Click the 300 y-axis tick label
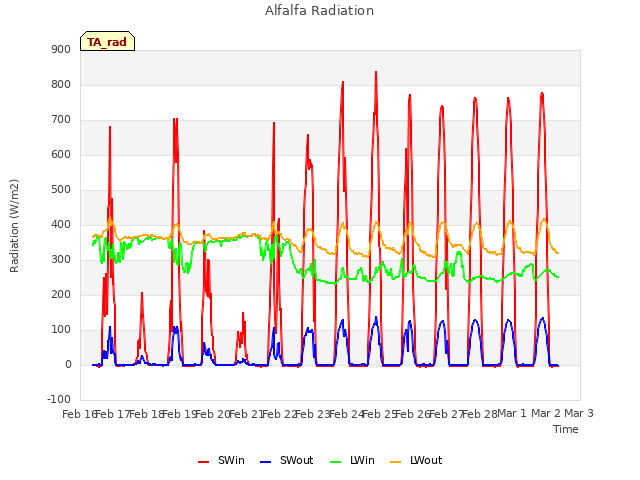 point(61,260)
